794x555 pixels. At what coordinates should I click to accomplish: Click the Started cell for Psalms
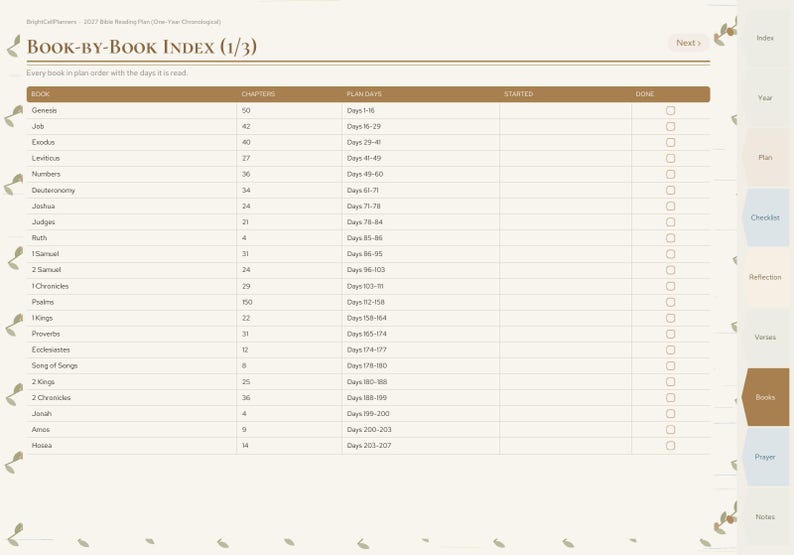point(565,302)
